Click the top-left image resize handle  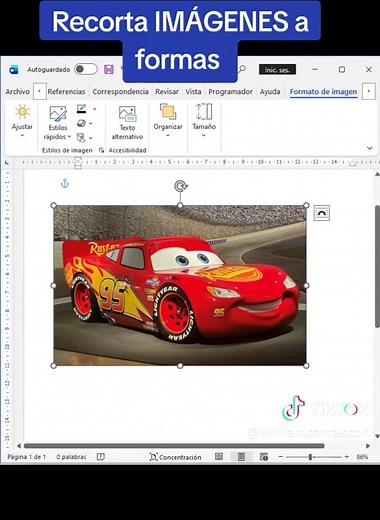53,205
